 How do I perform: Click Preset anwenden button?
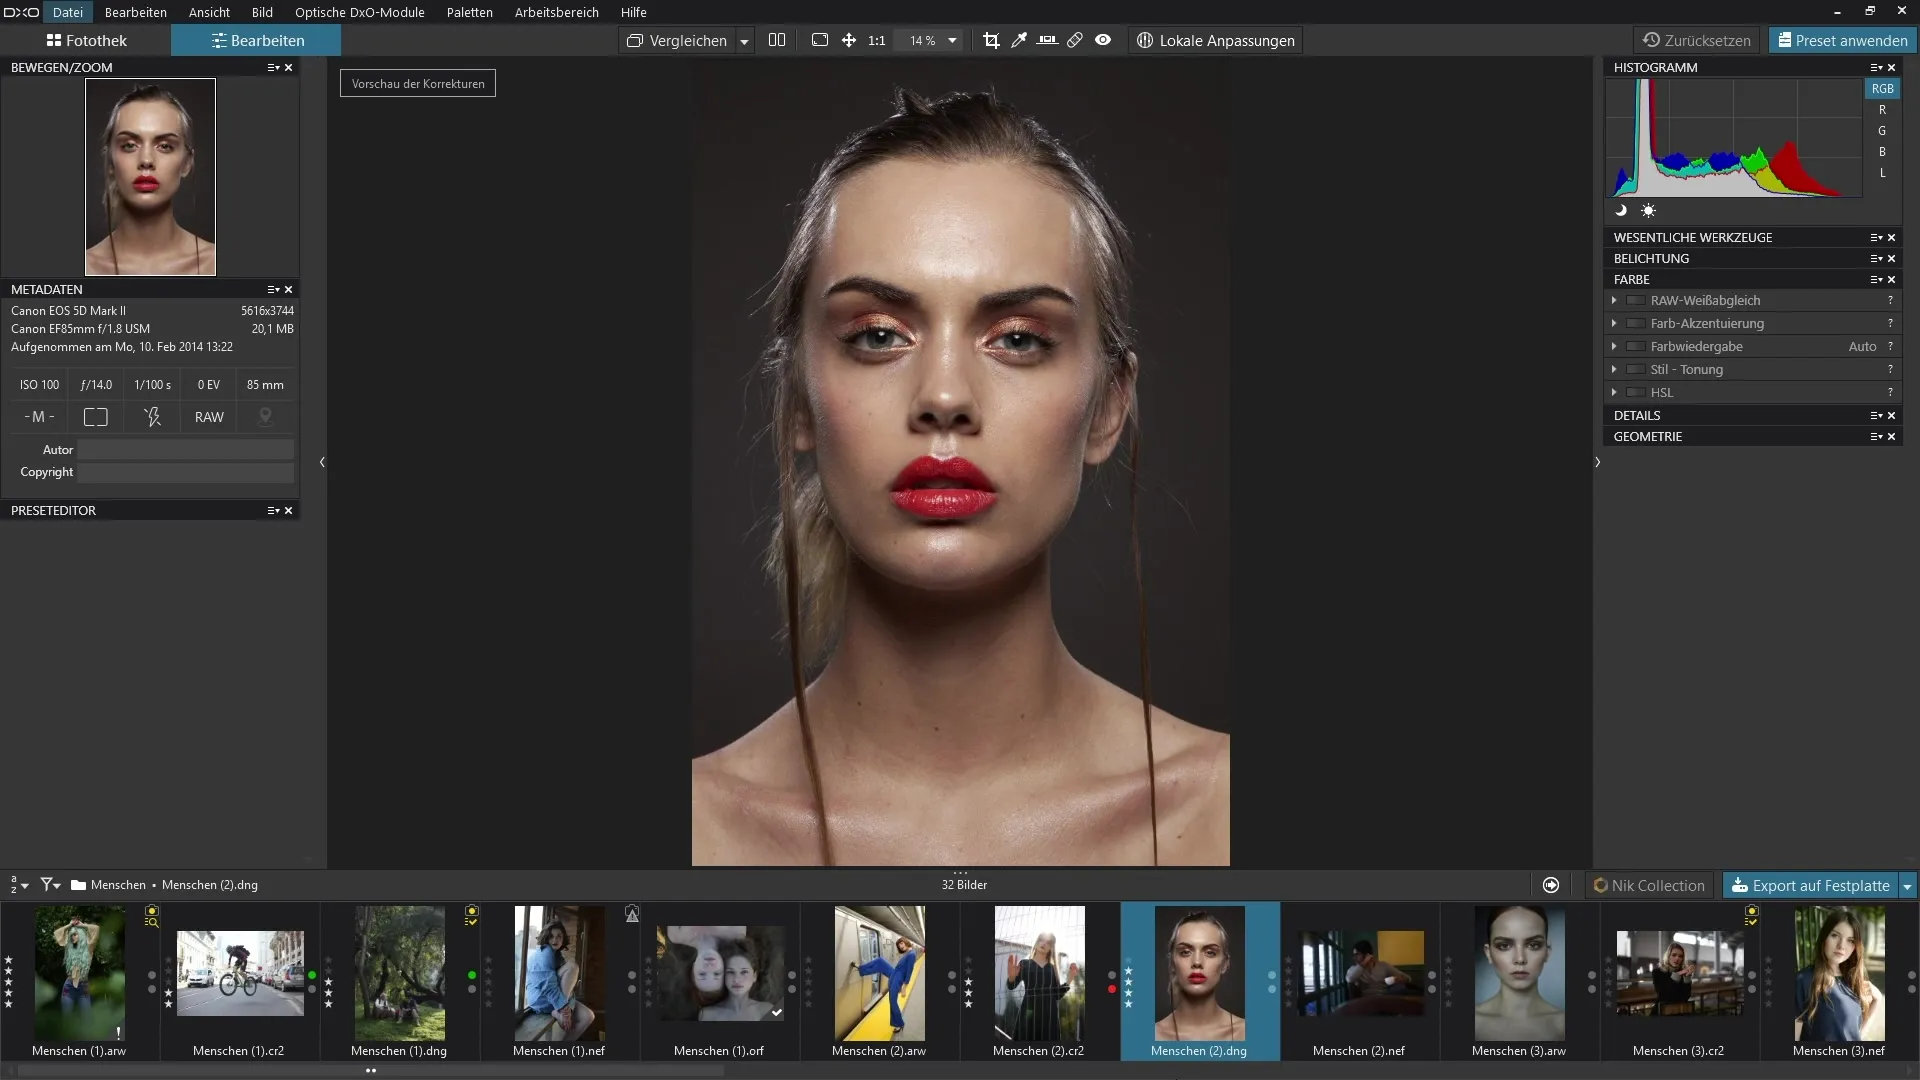pos(1842,40)
